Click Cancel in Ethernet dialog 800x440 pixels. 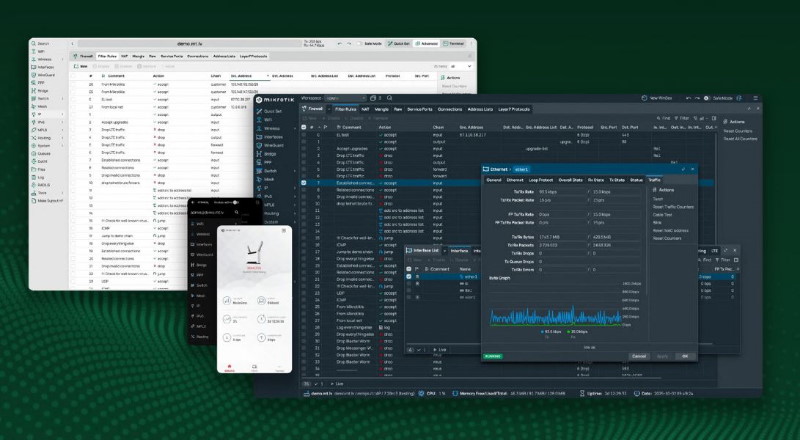(639, 356)
